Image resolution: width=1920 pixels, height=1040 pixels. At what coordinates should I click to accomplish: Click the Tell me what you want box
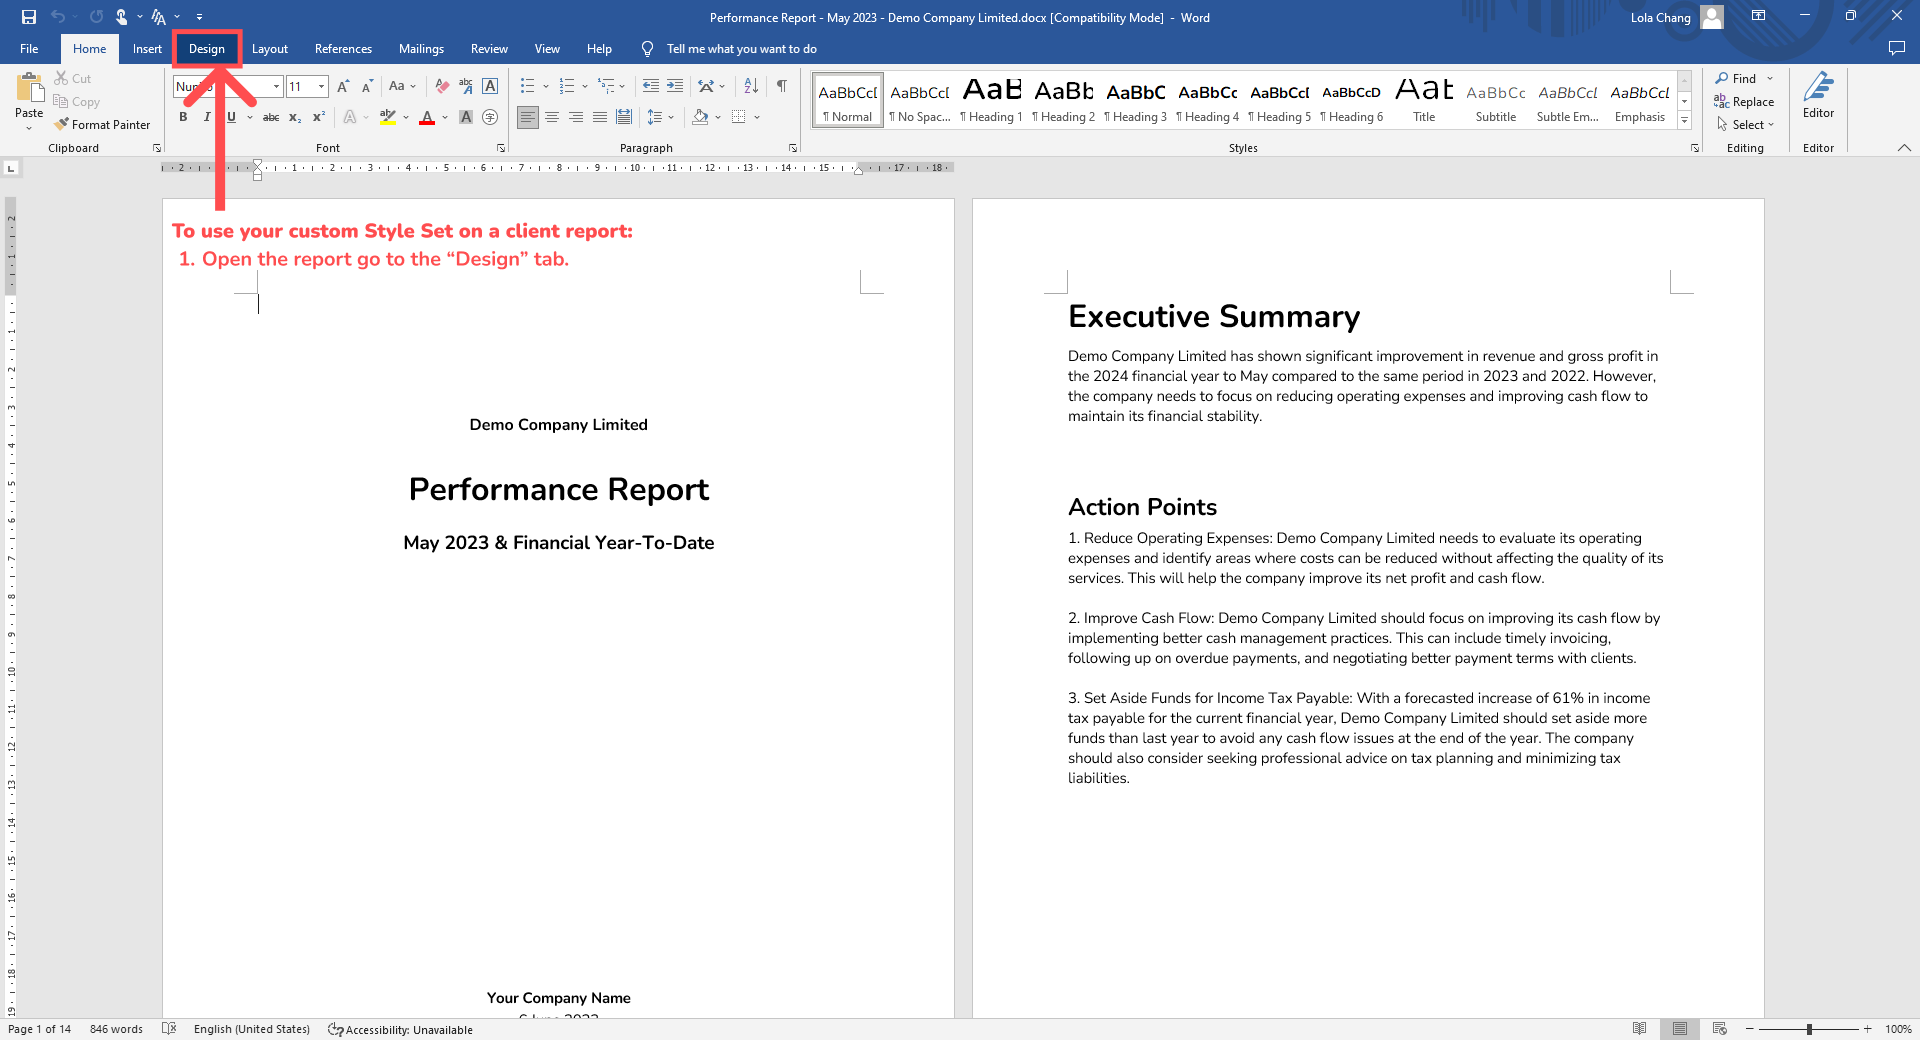(741, 49)
